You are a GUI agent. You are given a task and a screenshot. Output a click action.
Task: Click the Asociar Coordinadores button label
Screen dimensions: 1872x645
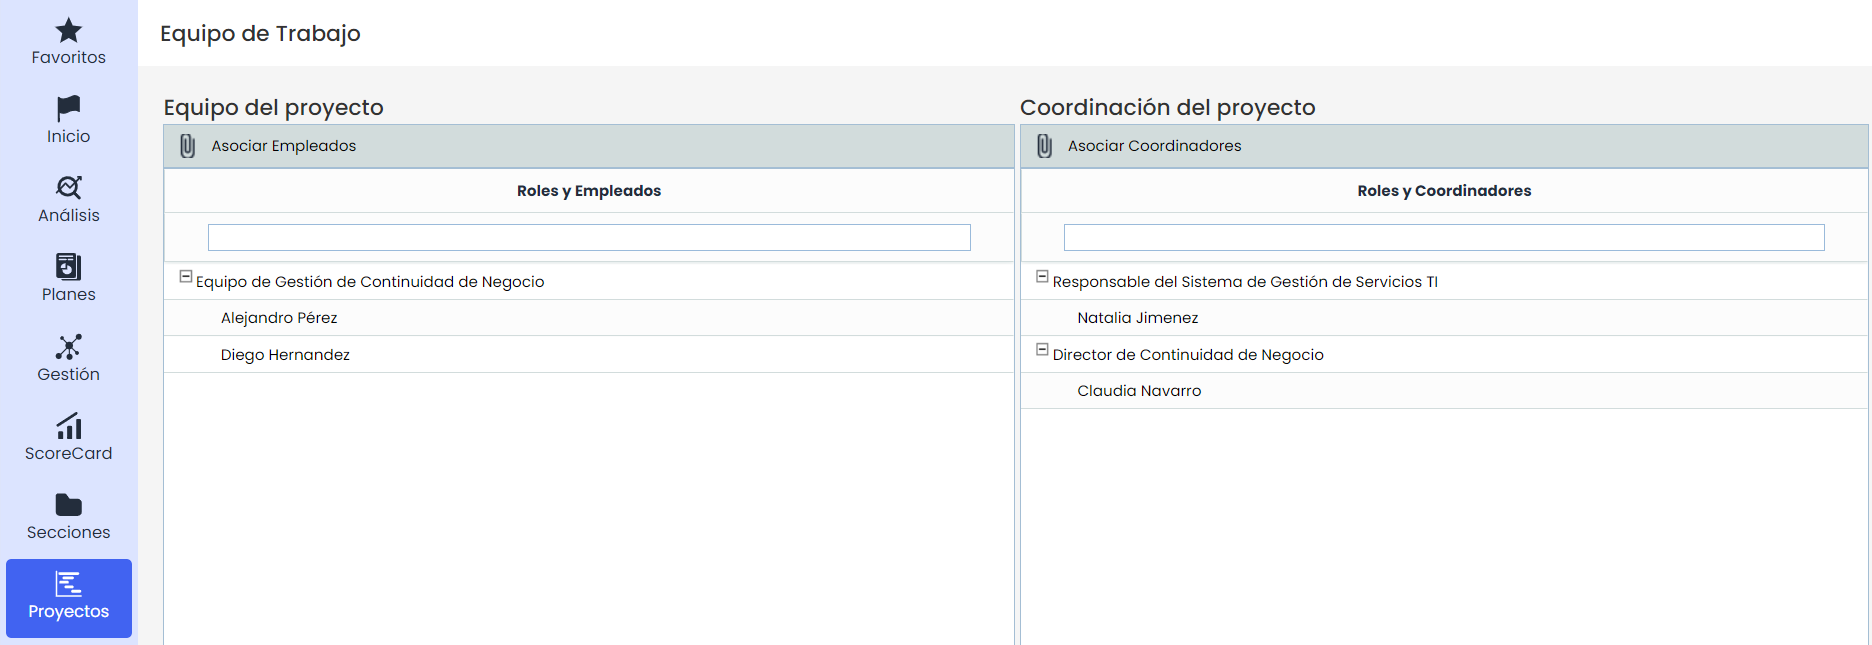[1154, 146]
